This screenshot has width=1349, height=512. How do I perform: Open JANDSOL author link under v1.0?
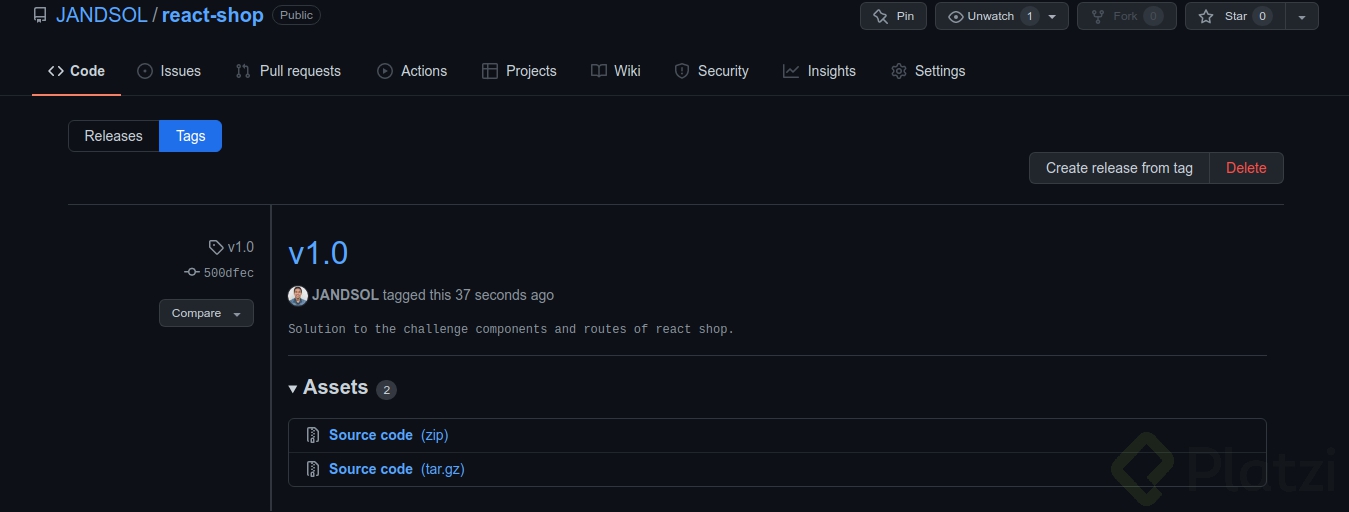[x=345, y=295]
